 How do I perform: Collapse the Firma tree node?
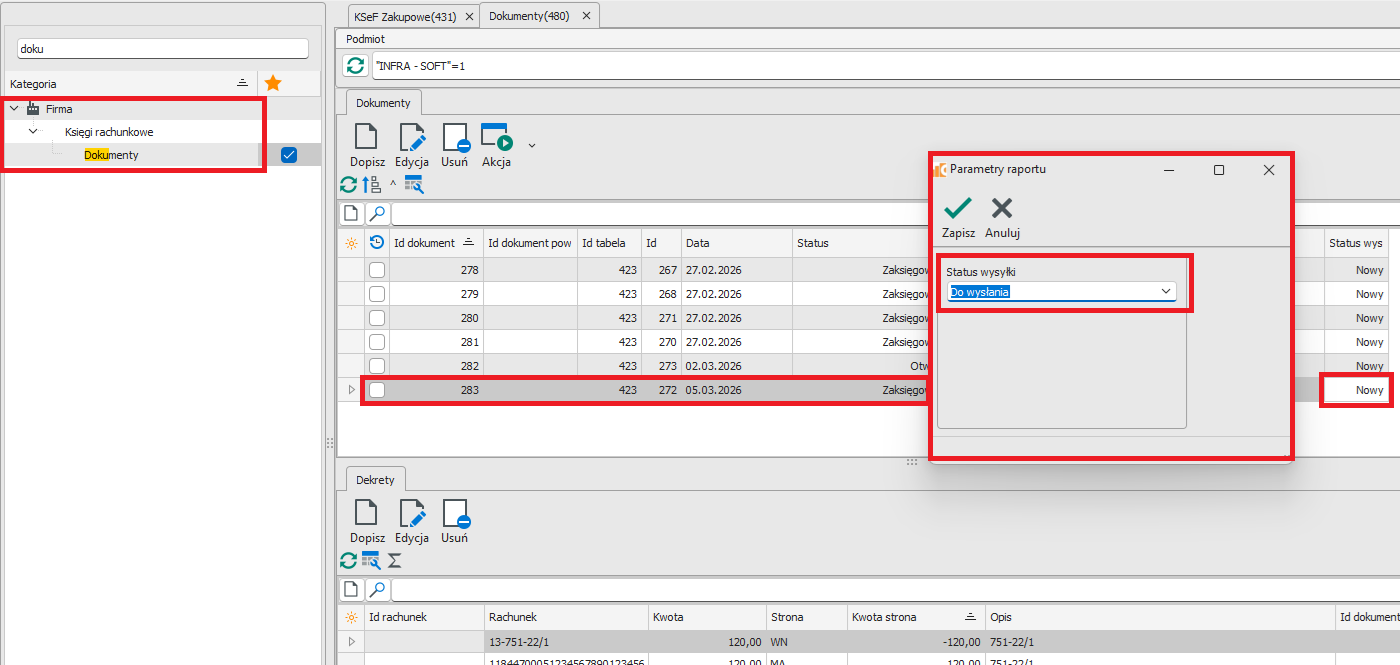(x=14, y=109)
